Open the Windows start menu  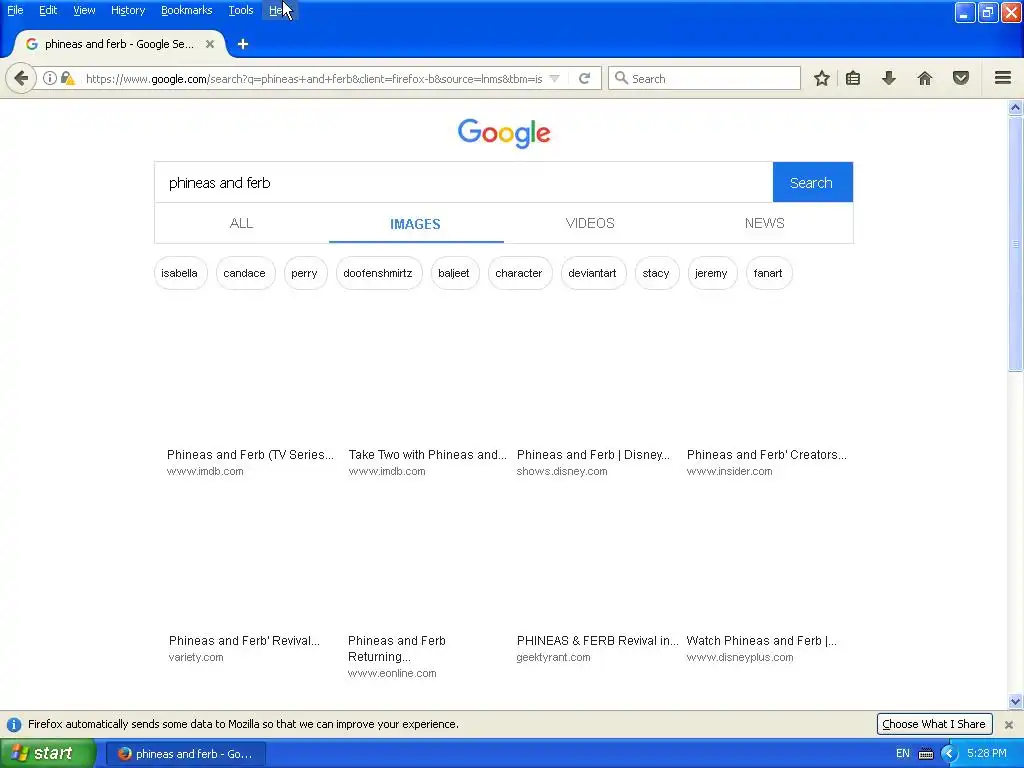tap(47, 754)
